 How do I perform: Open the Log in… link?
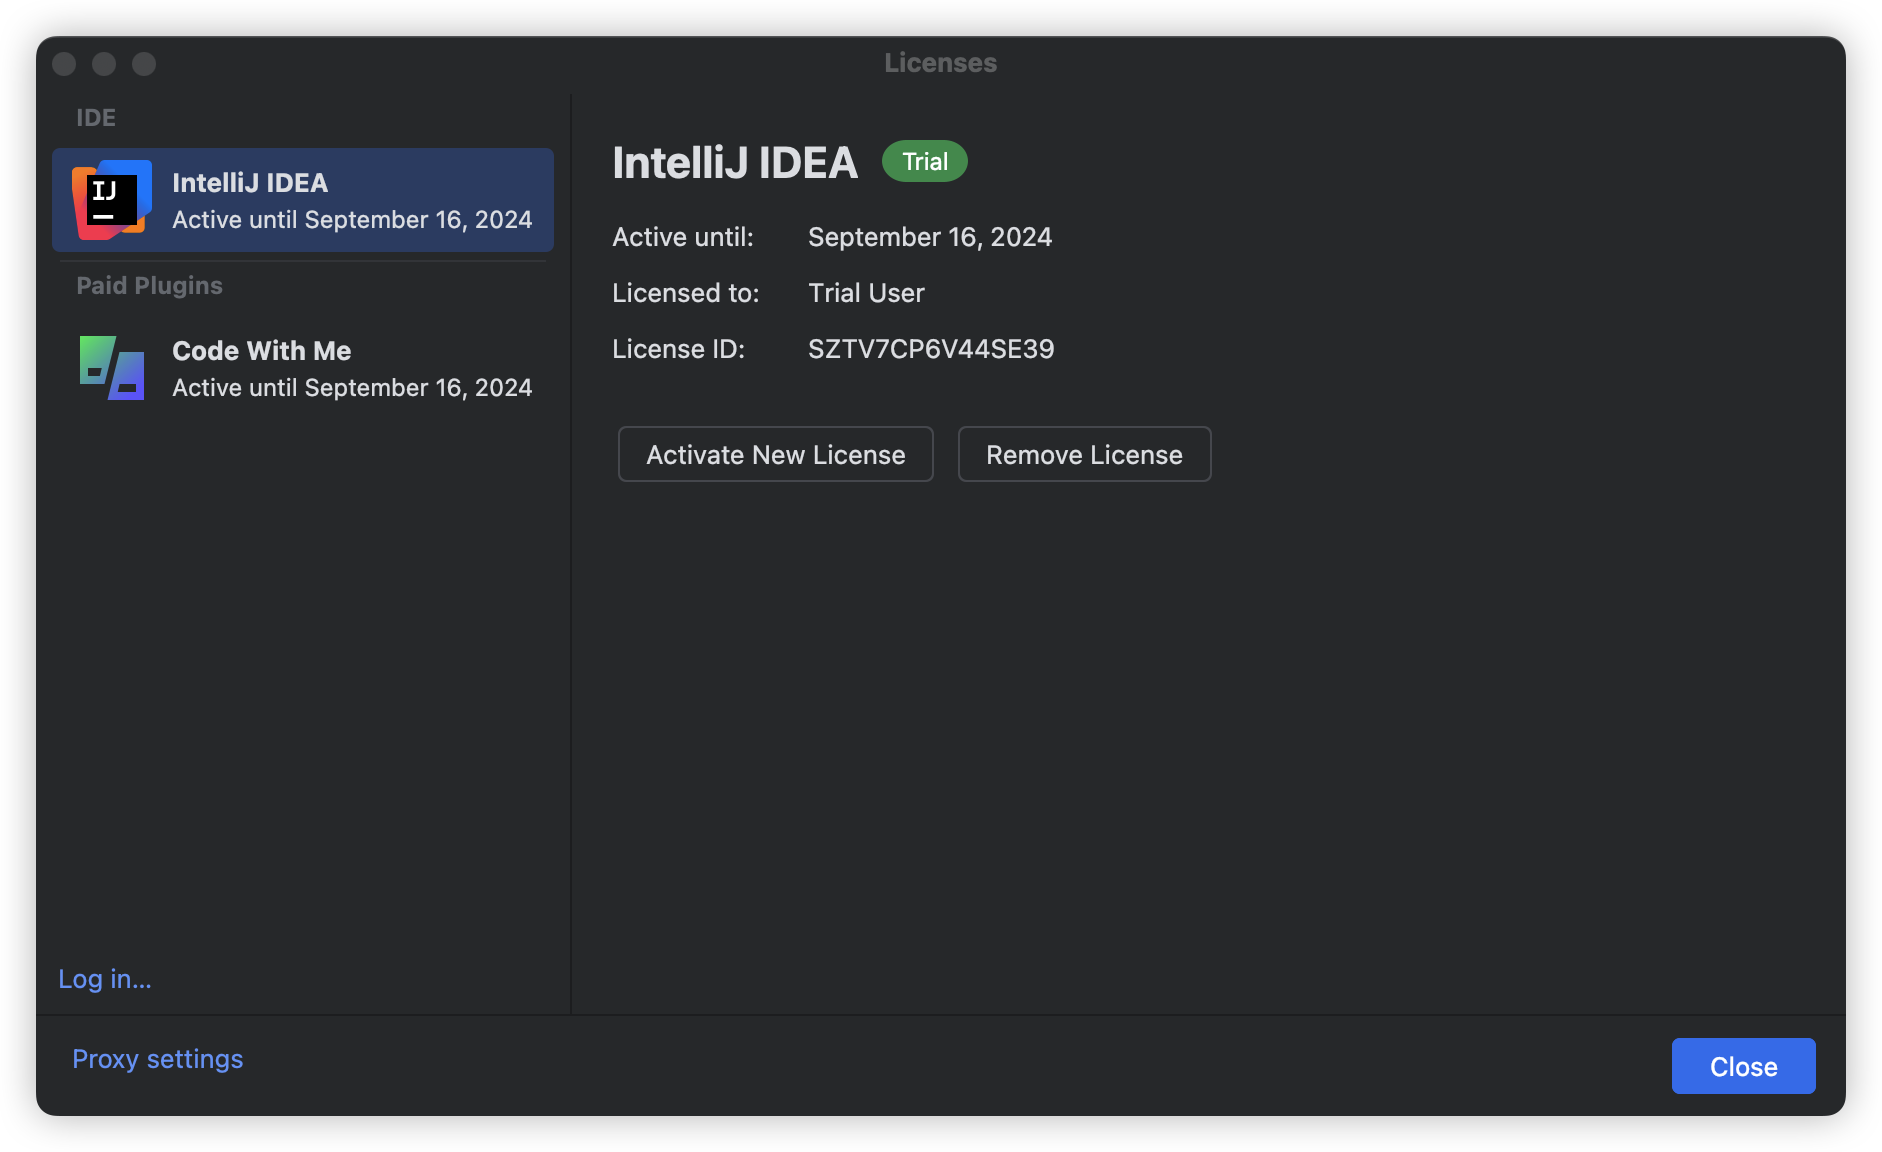[105, 979]
